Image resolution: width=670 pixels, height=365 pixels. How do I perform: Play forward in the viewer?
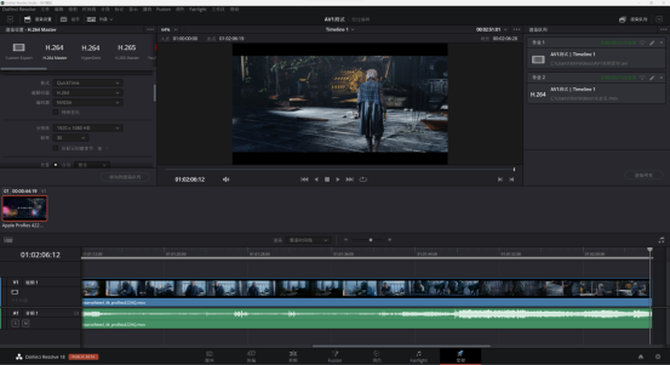[338, 180]
